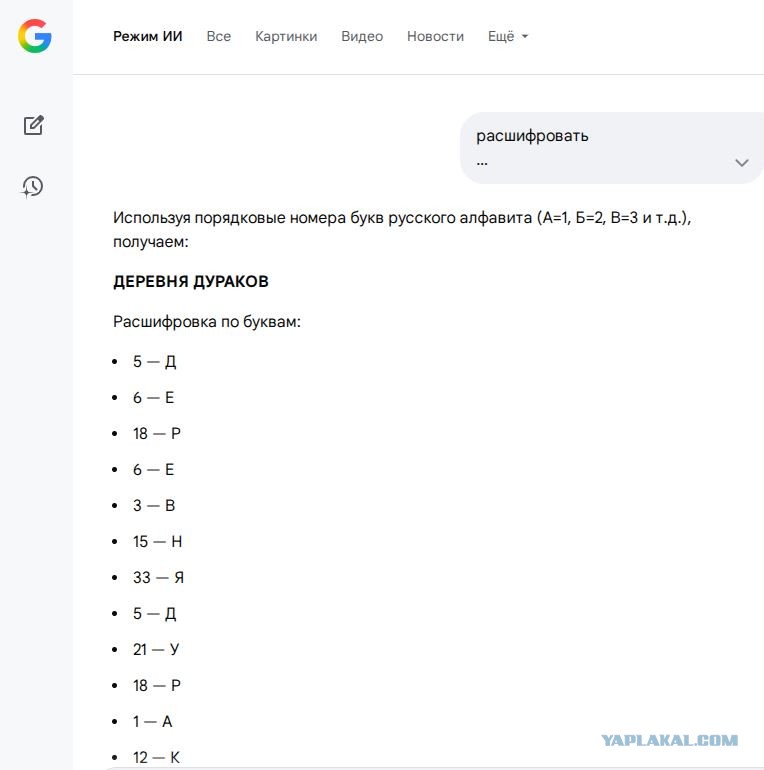Click the ДЕРЕВНЯ ДУРАКОВ bold answer text

tap(191, 281)
